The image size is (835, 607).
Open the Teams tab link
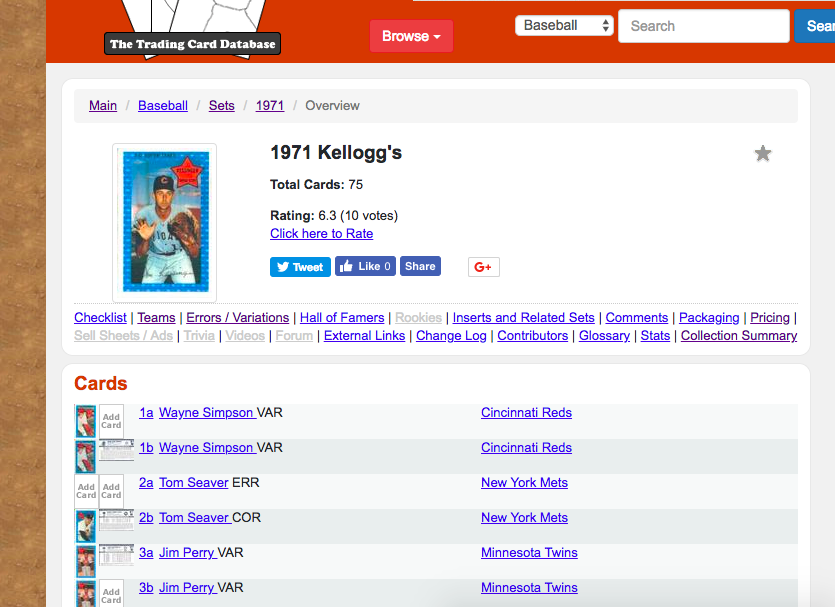click(157, 317)
